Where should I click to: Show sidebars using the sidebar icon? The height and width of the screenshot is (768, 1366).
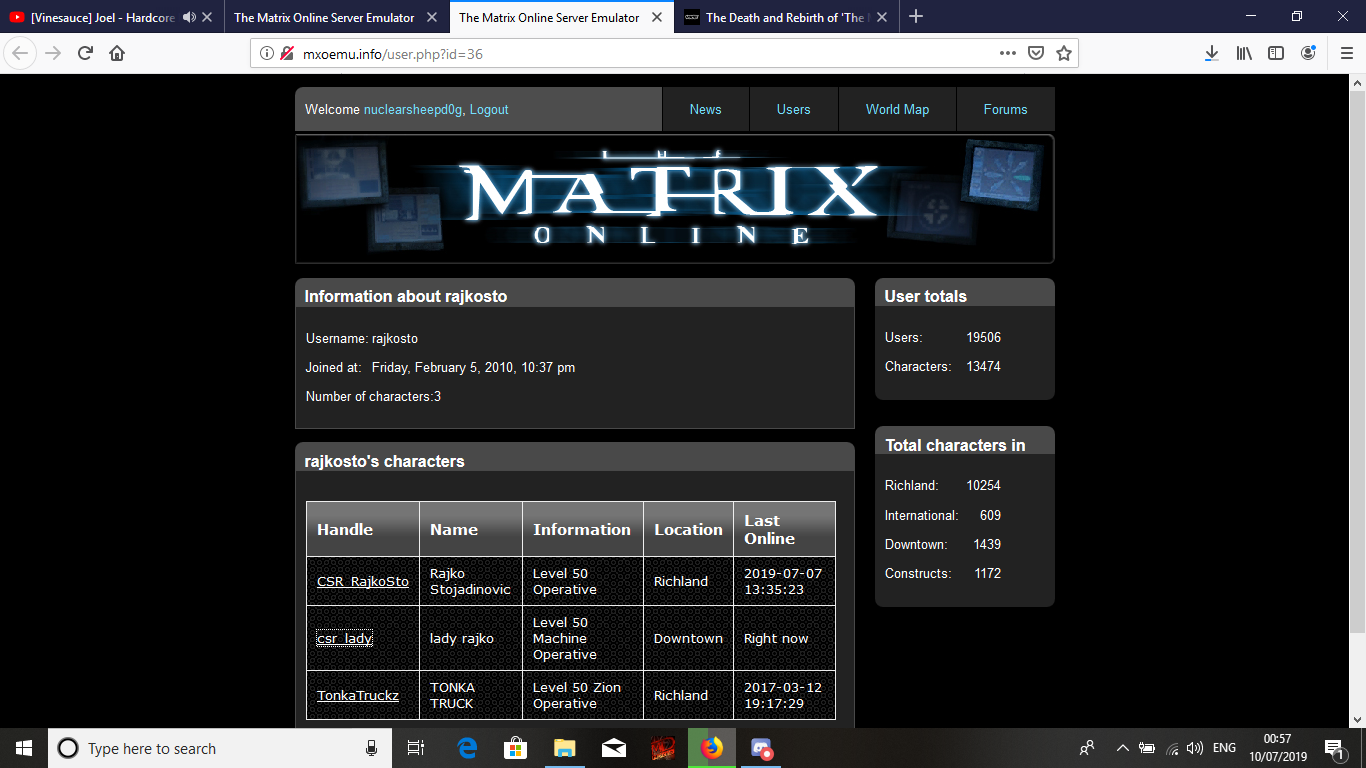click(1276, 53)
